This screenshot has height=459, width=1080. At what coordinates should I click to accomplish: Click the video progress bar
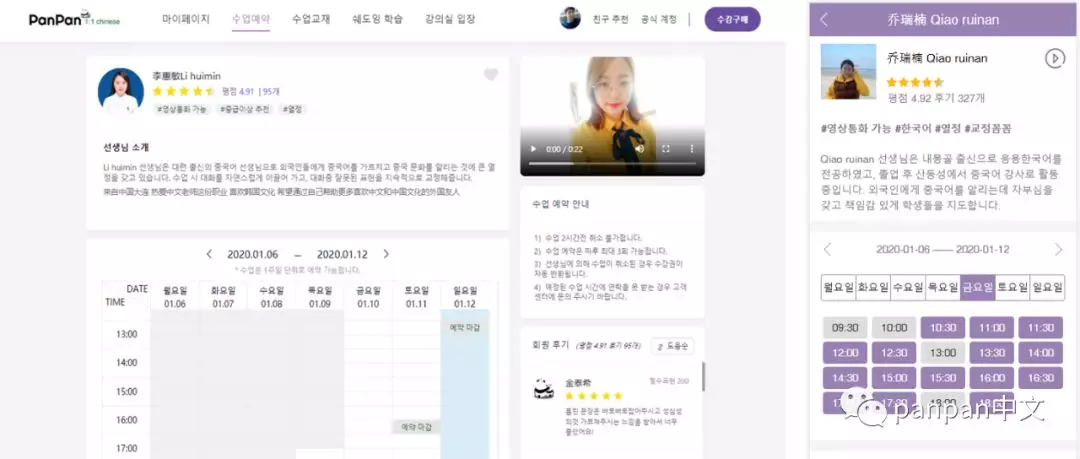[x=612, y=164]
